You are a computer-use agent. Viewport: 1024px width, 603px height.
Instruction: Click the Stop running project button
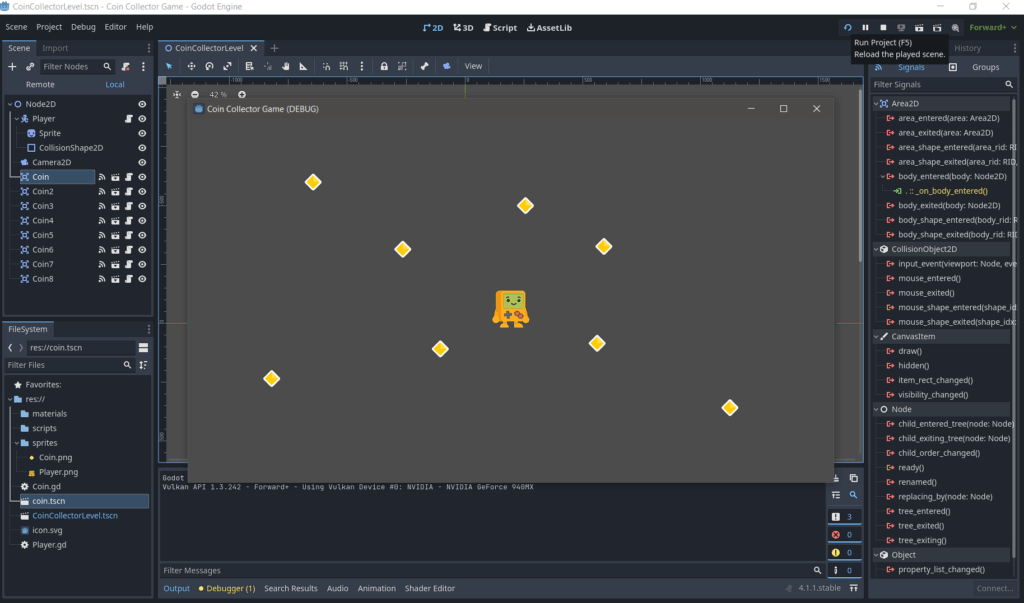[x=883, y=27]
